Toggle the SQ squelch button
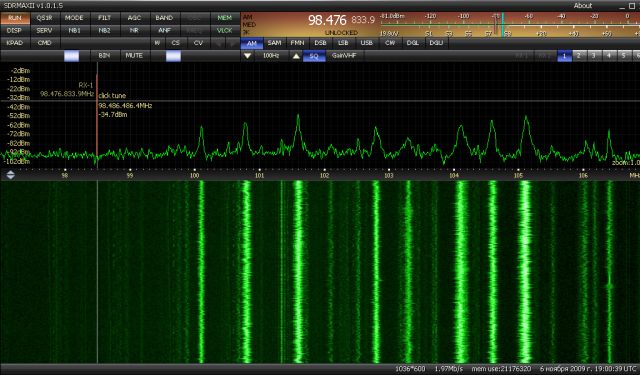The image size is (640, 375). click(x=314, y=55)
